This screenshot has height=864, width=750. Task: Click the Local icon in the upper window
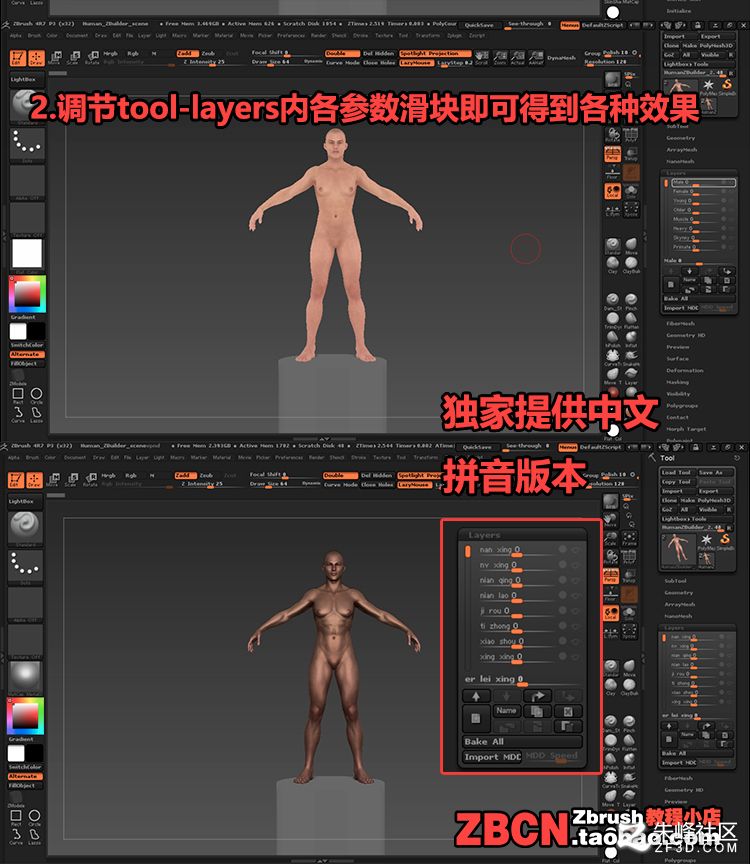point(612,191)
